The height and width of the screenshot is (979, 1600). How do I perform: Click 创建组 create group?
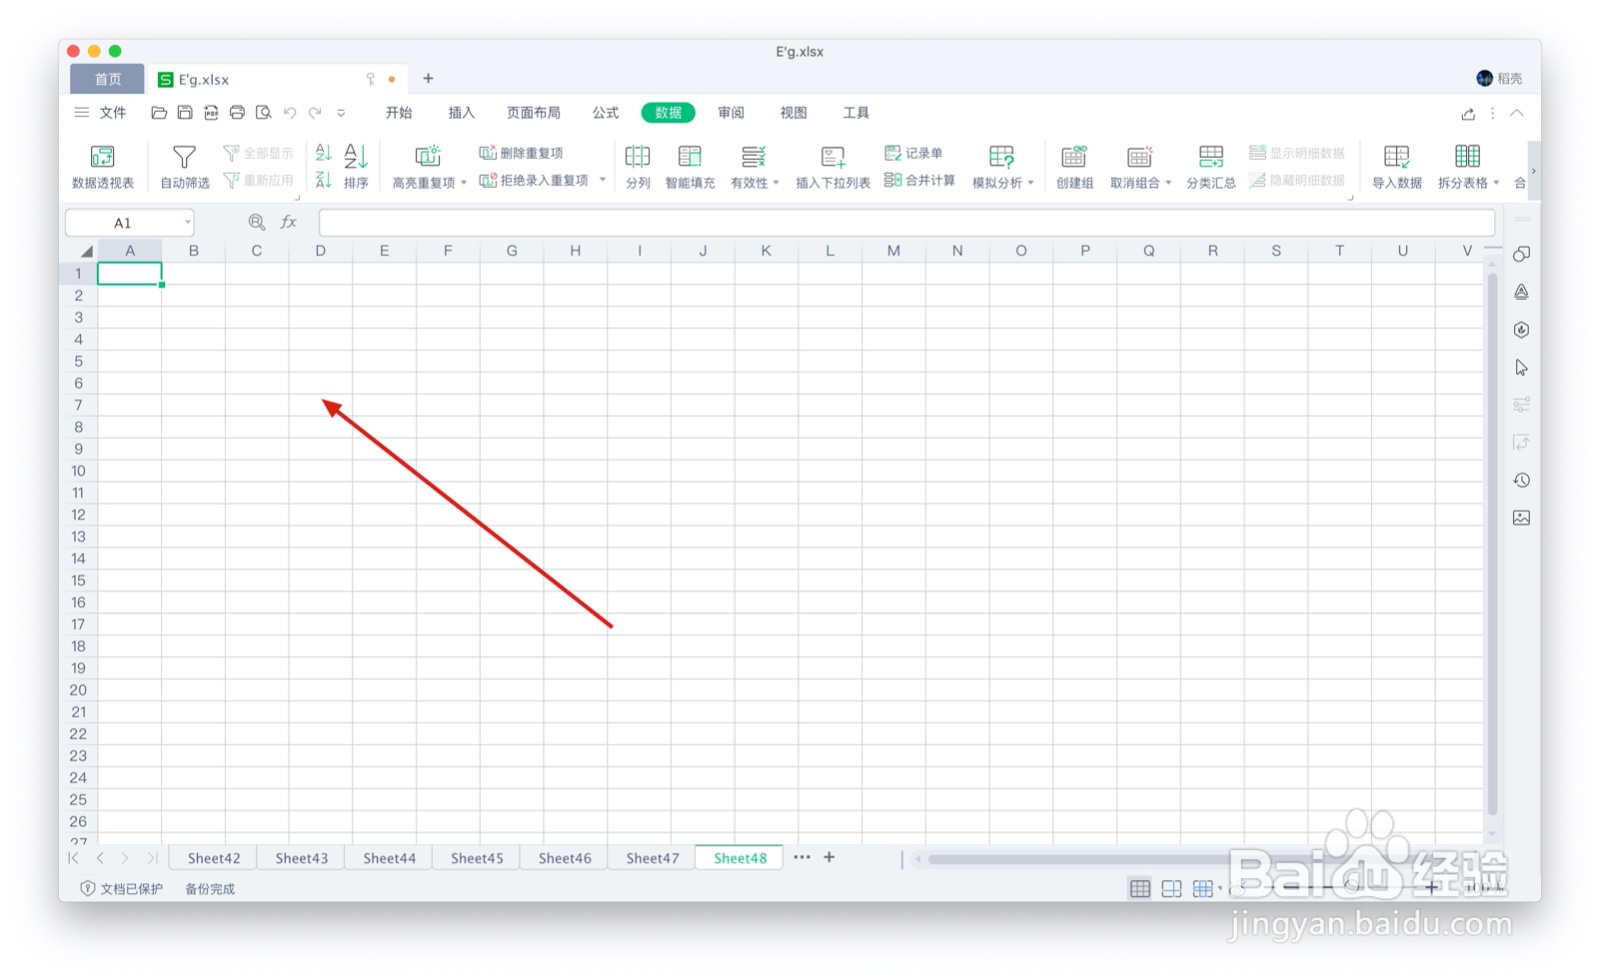click(1074, 167)
